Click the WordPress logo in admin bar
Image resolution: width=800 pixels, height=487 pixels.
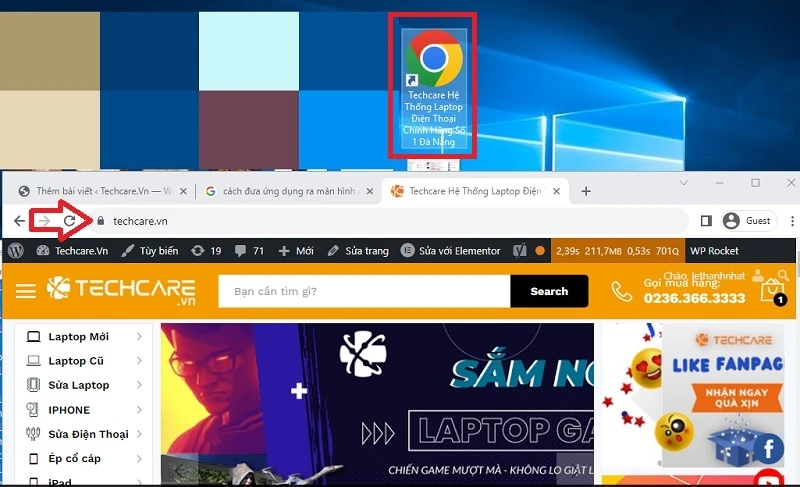16,251
